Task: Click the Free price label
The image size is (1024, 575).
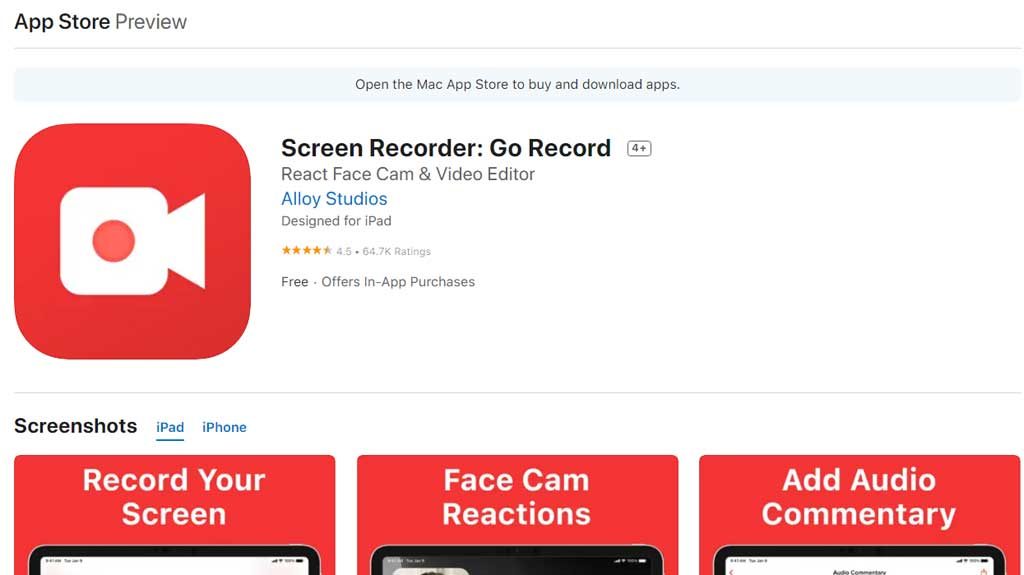Action: click(294, 282)
